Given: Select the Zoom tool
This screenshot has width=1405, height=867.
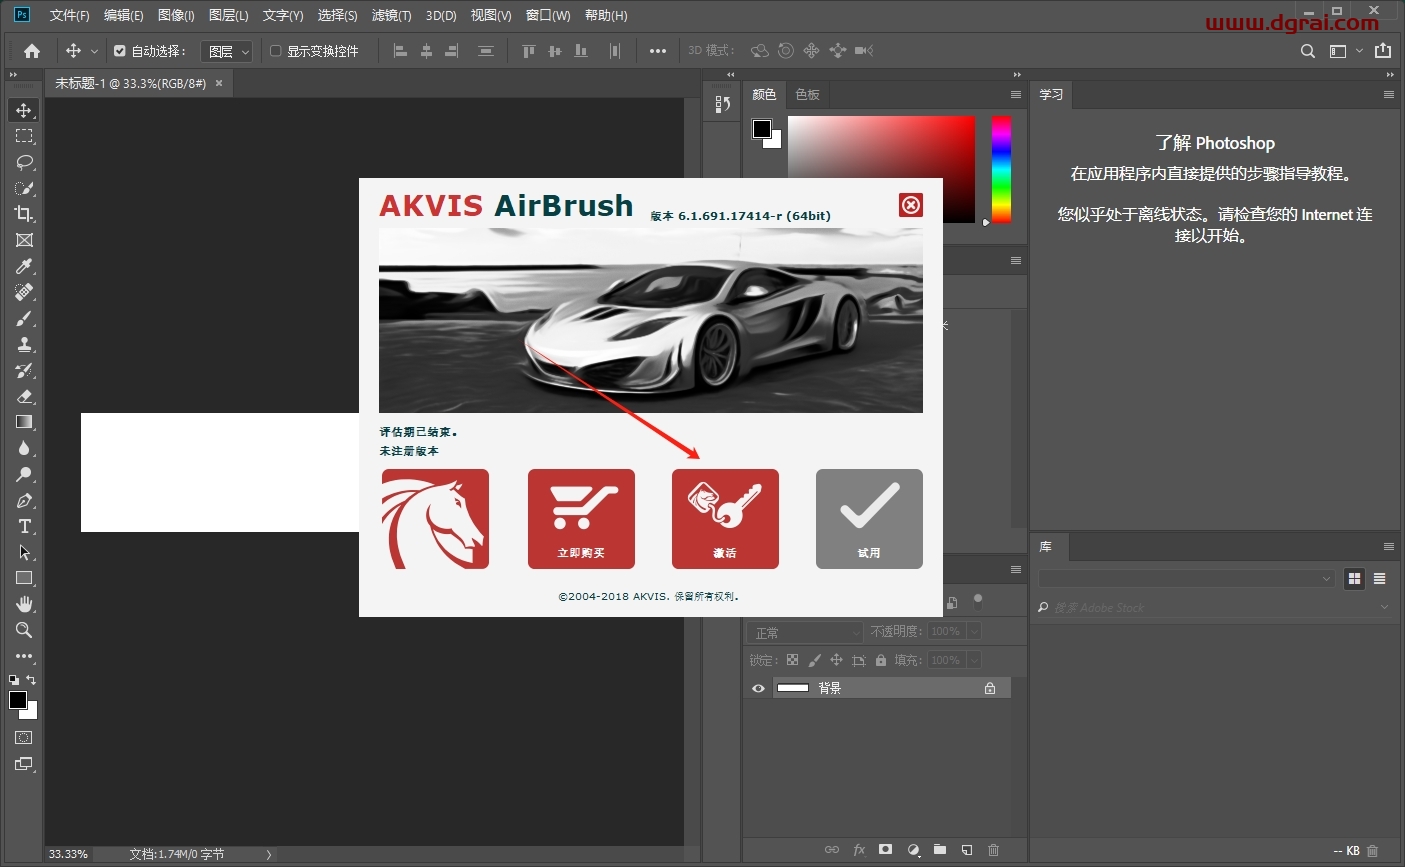Looking at the screenshot, I should coord(24,630).
